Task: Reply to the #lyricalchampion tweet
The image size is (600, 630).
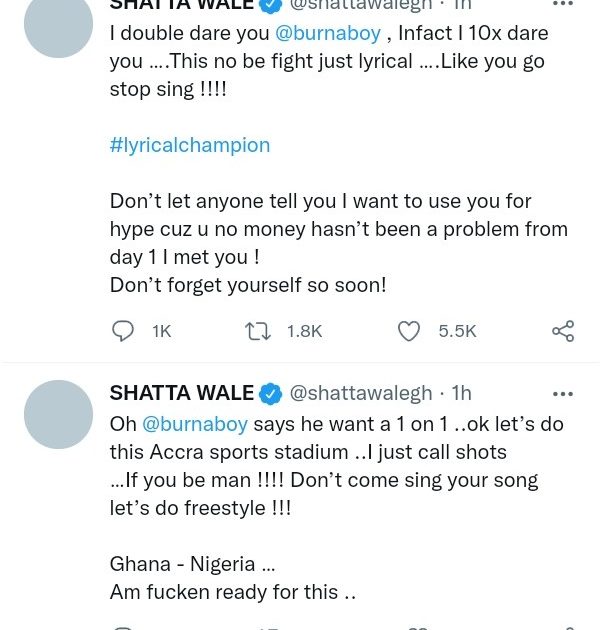Action: [123, 331]
